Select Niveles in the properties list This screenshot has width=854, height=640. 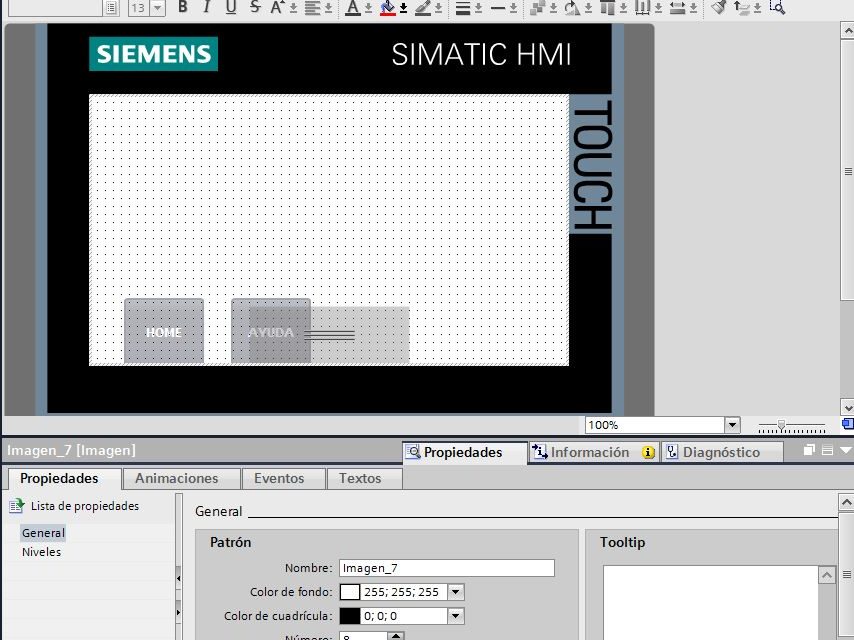pos(41,551)
